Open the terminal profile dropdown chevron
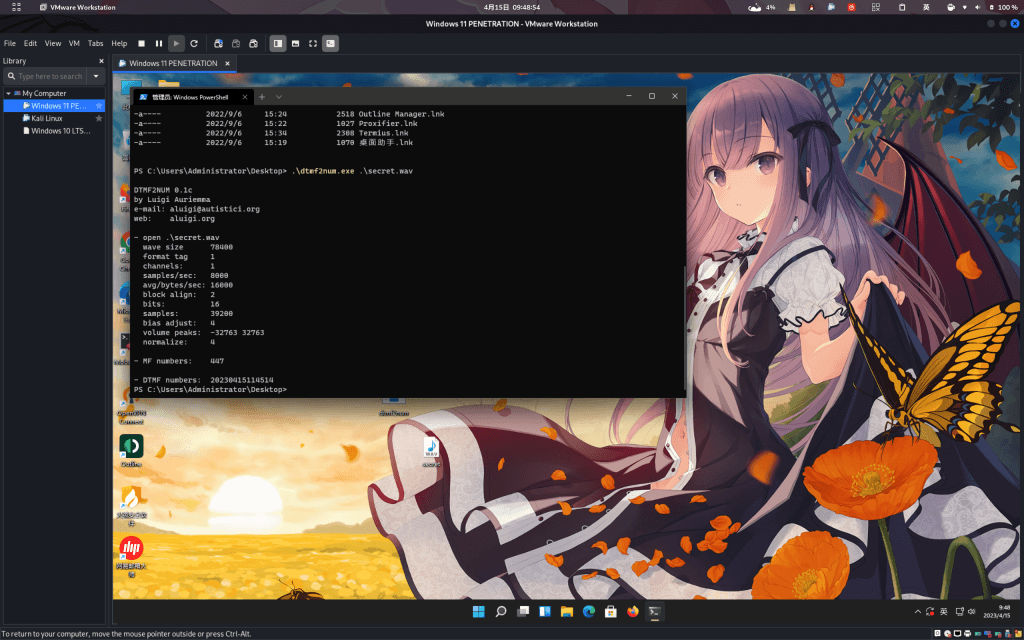The width and height of the screenshot is (1024, 640). click(279, 97)
